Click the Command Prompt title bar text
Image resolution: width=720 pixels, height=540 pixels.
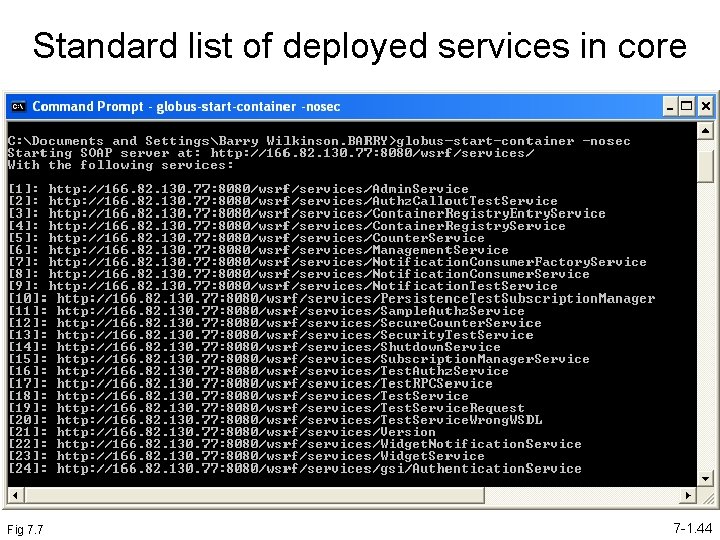coord(186,107)
